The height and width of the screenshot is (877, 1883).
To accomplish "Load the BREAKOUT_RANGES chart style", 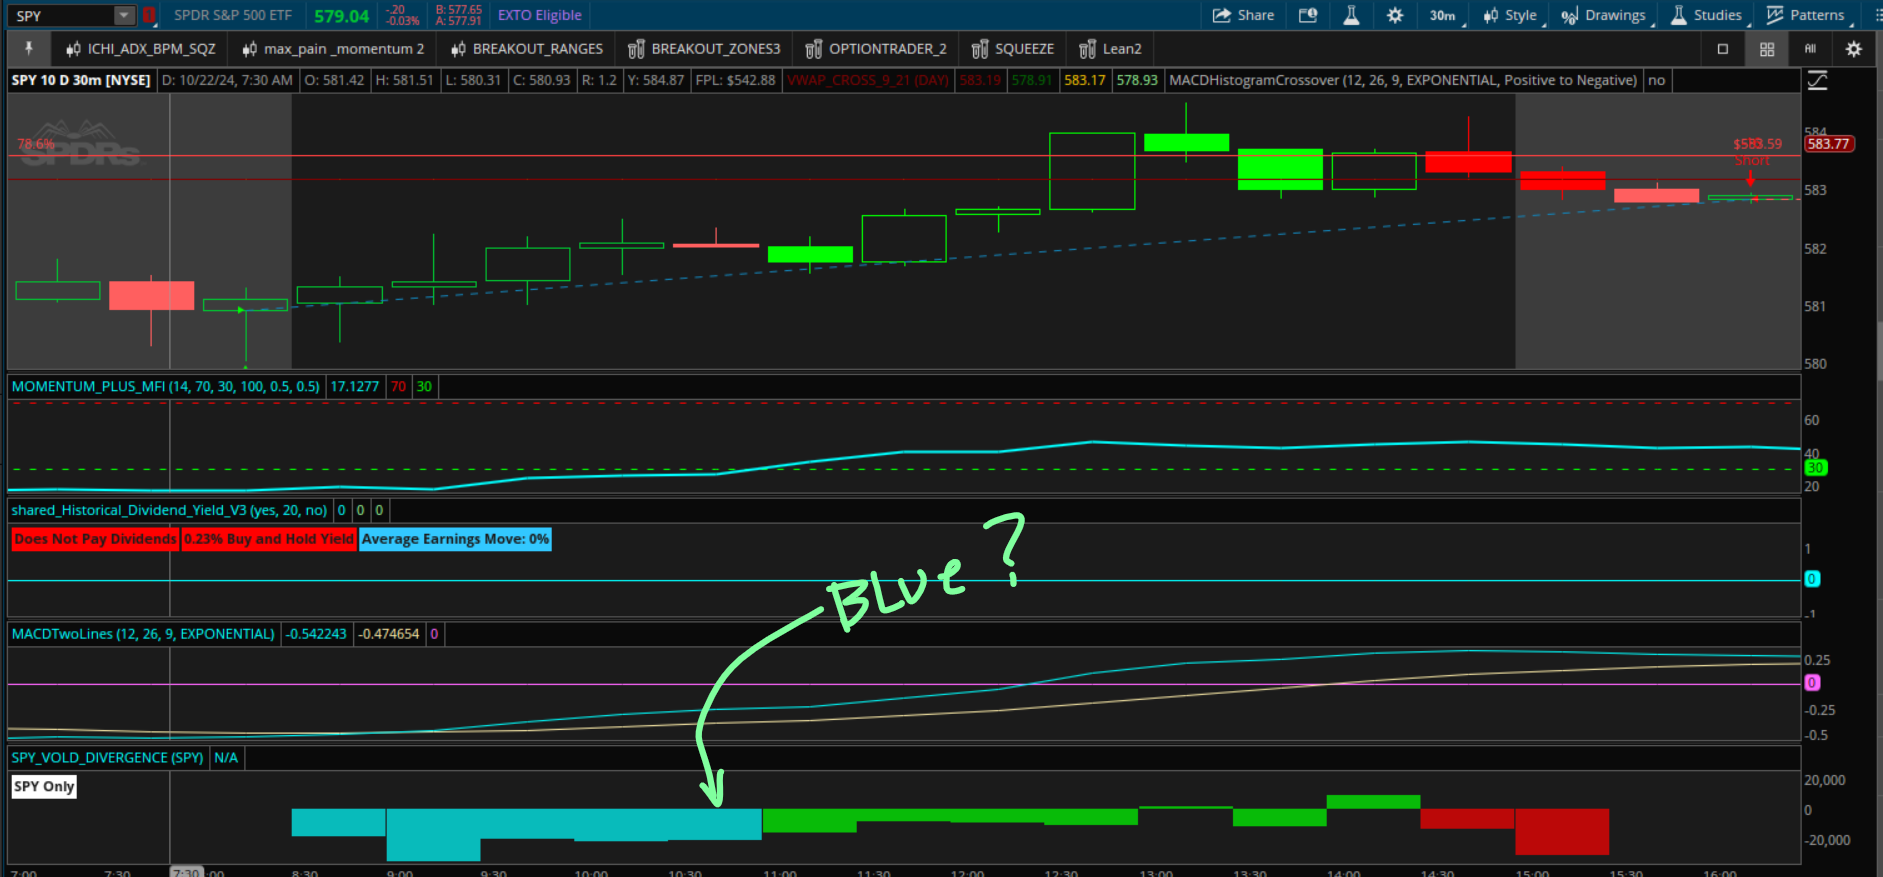I will click(x=527, y=49).
